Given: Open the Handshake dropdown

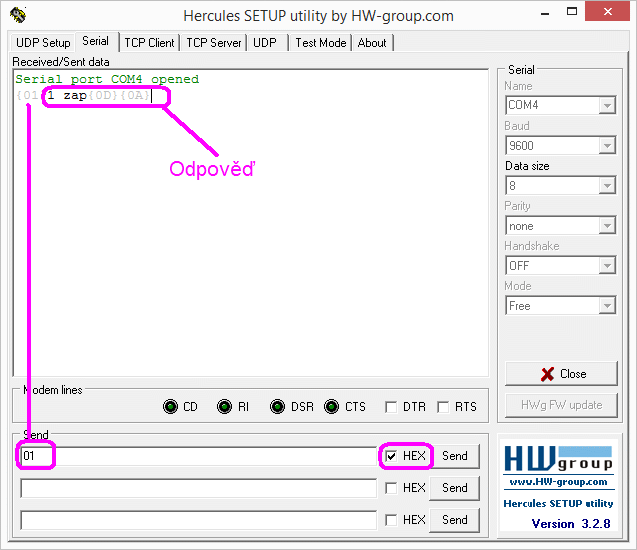Looking at the screenshot, I should coord(561,266).
